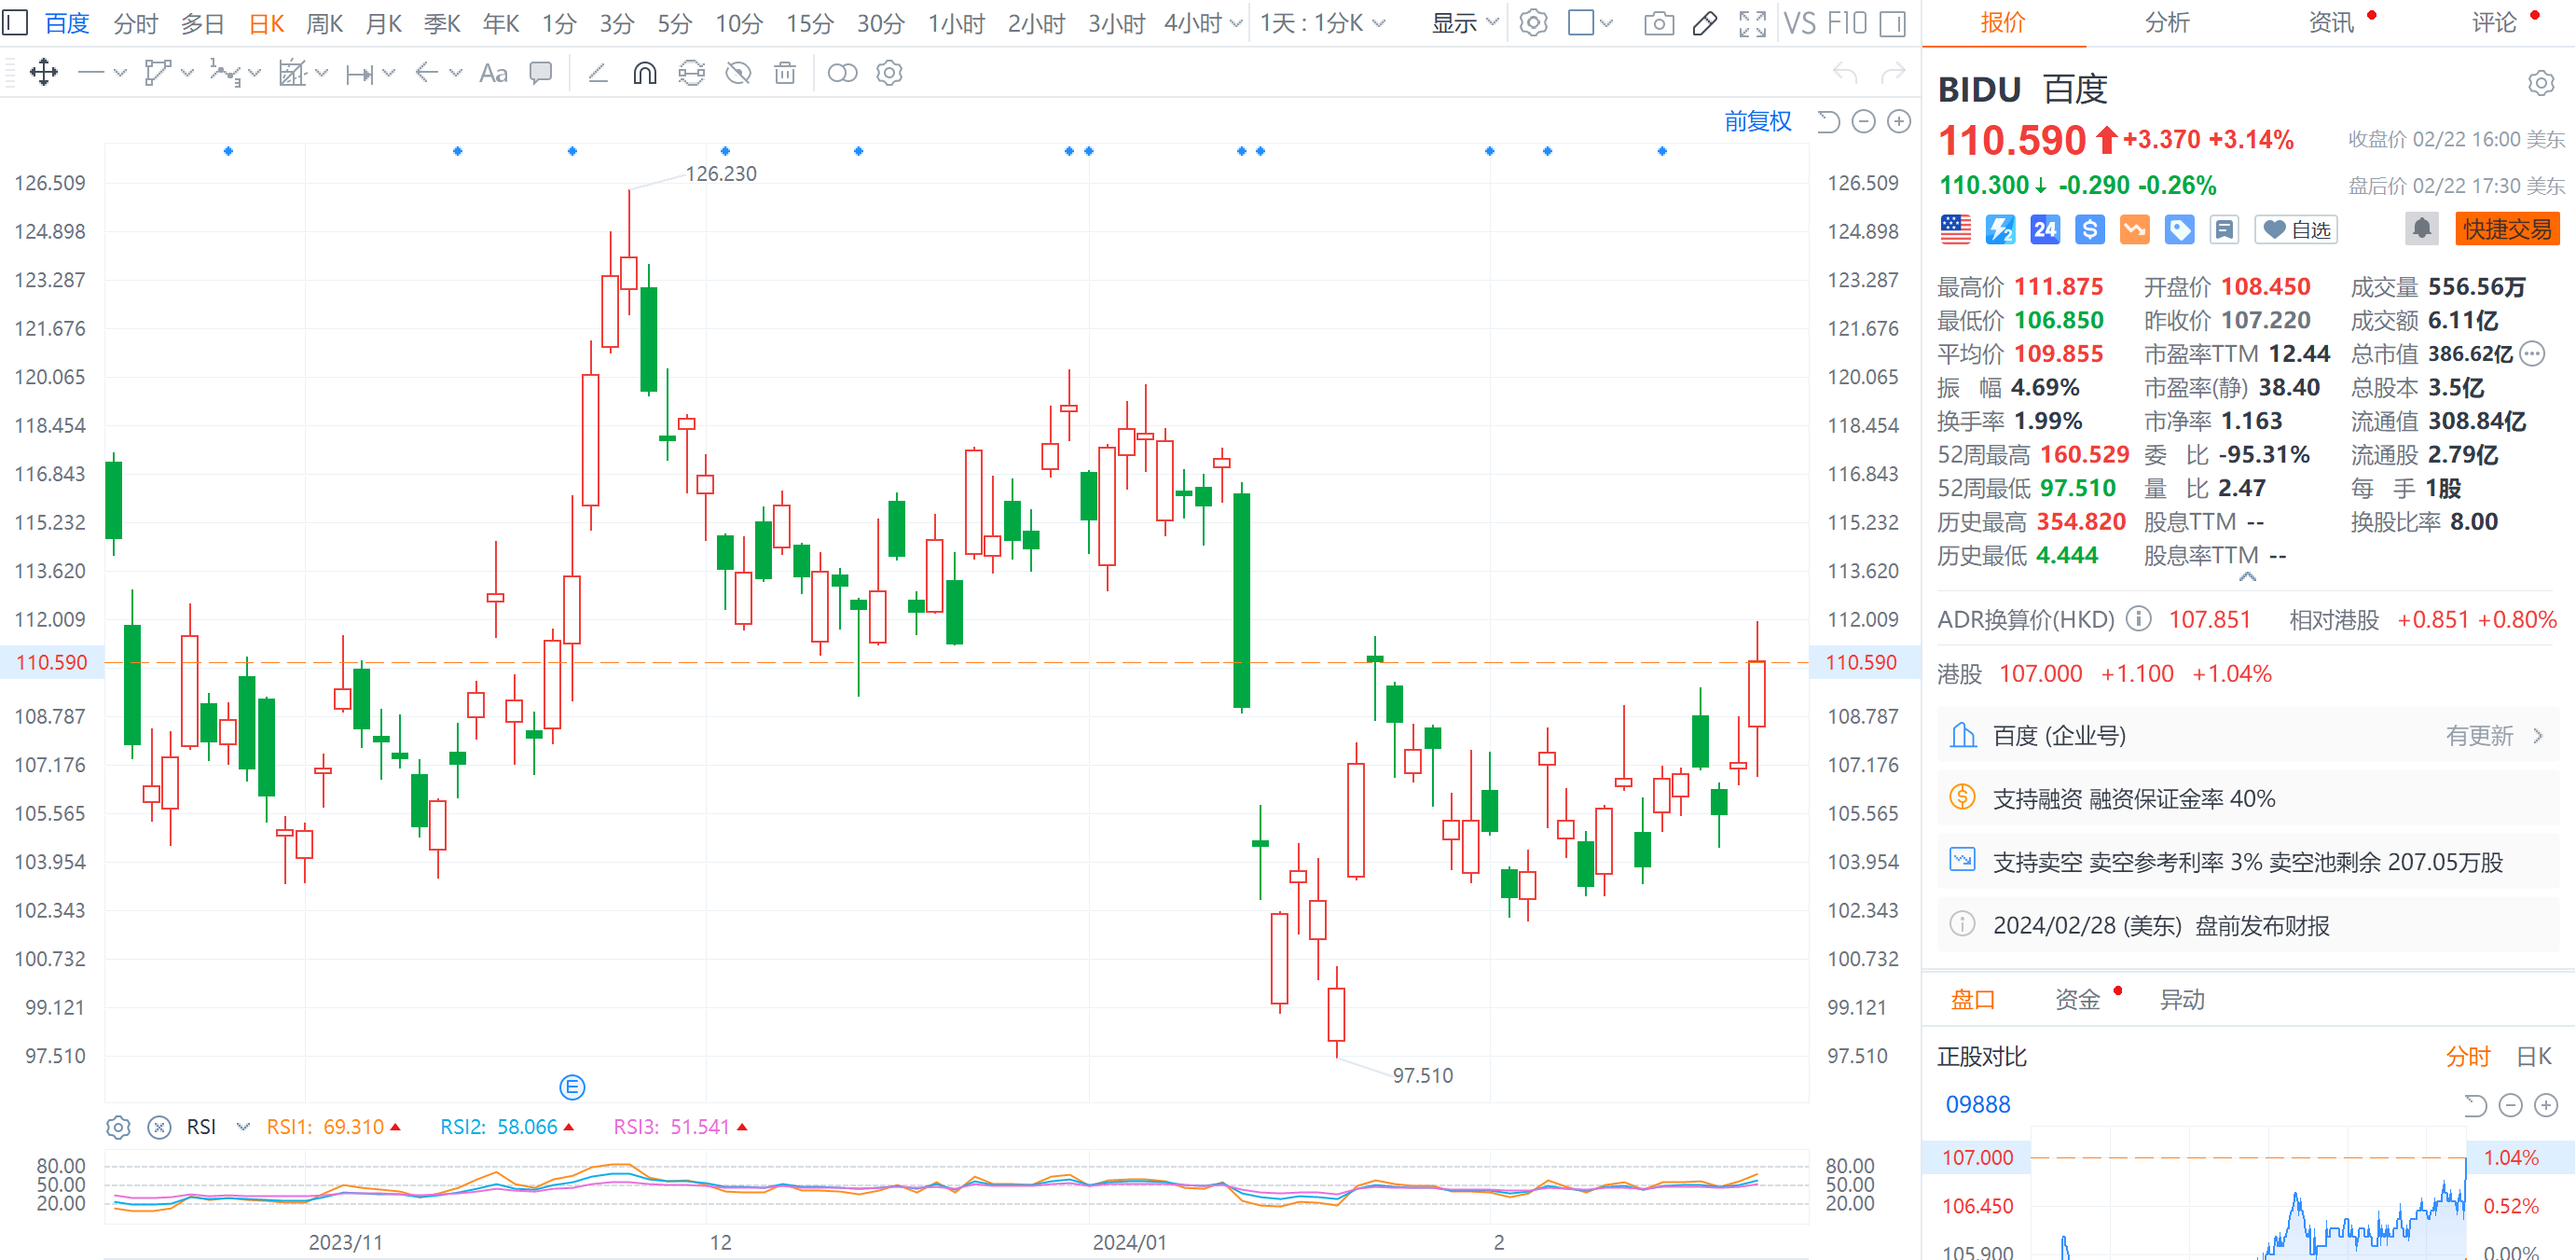This screenshot has width=2576, height=1260.
Task: Select the Aa text annotation tool
Action: [x=493, y=73]
